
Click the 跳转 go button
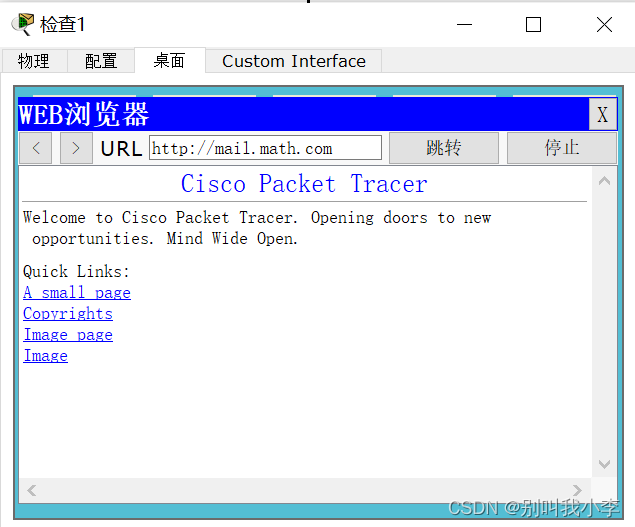tap(444, 148)
